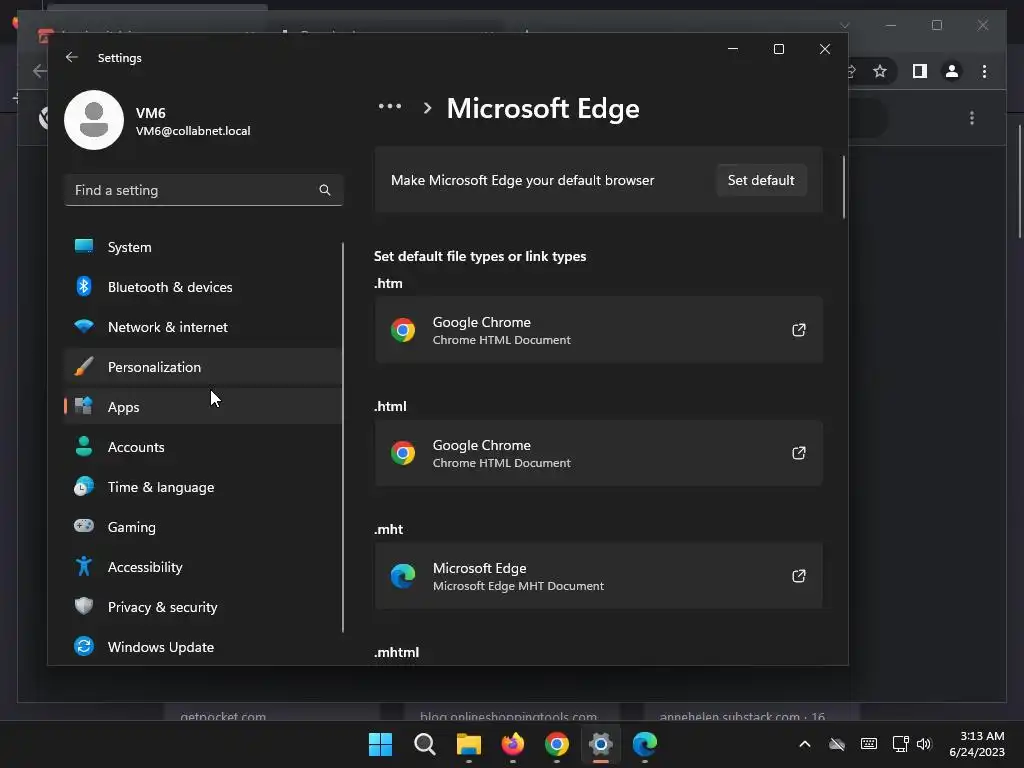Screen dimensions: 1024x768
Task: Open Accounts settings
Action: click(x=203, y=447)
